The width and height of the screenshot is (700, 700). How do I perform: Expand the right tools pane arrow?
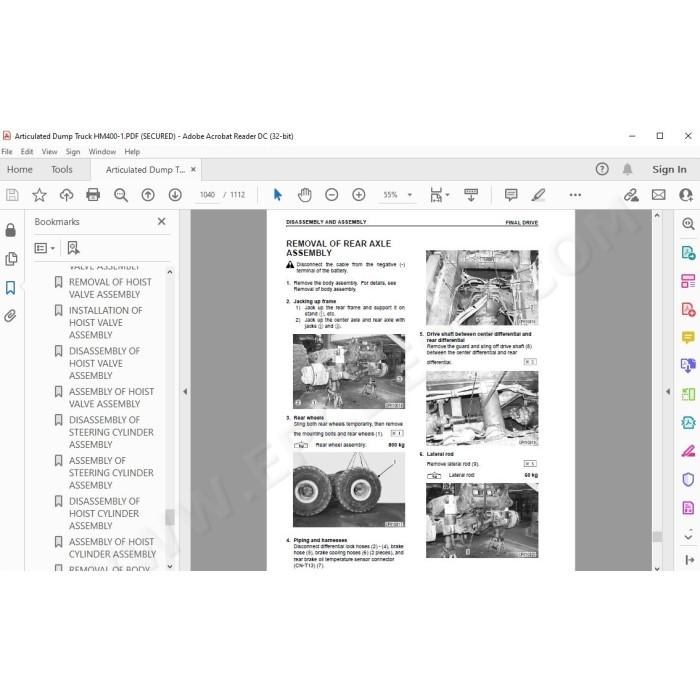point(668,392)
